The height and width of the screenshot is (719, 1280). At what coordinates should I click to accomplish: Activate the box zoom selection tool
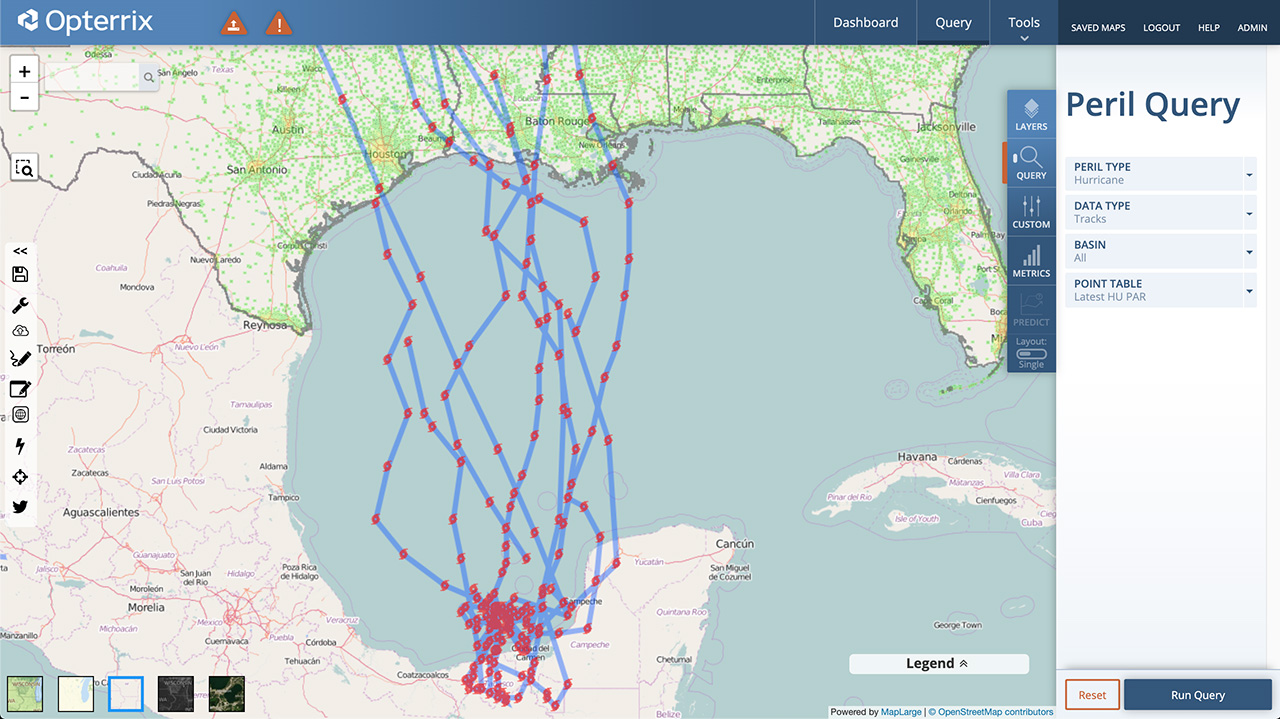(x=24, y=168)
